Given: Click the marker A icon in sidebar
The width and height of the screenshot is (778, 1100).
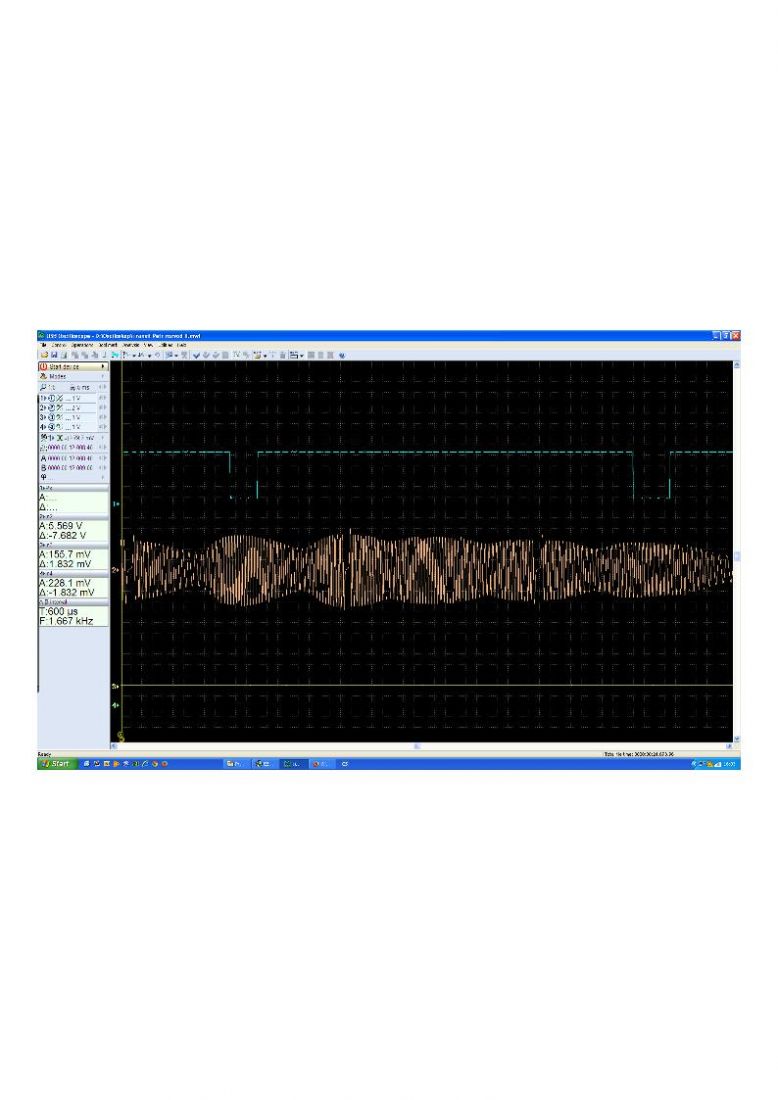Looking at the screenshot, I should [x=43, y=457].
